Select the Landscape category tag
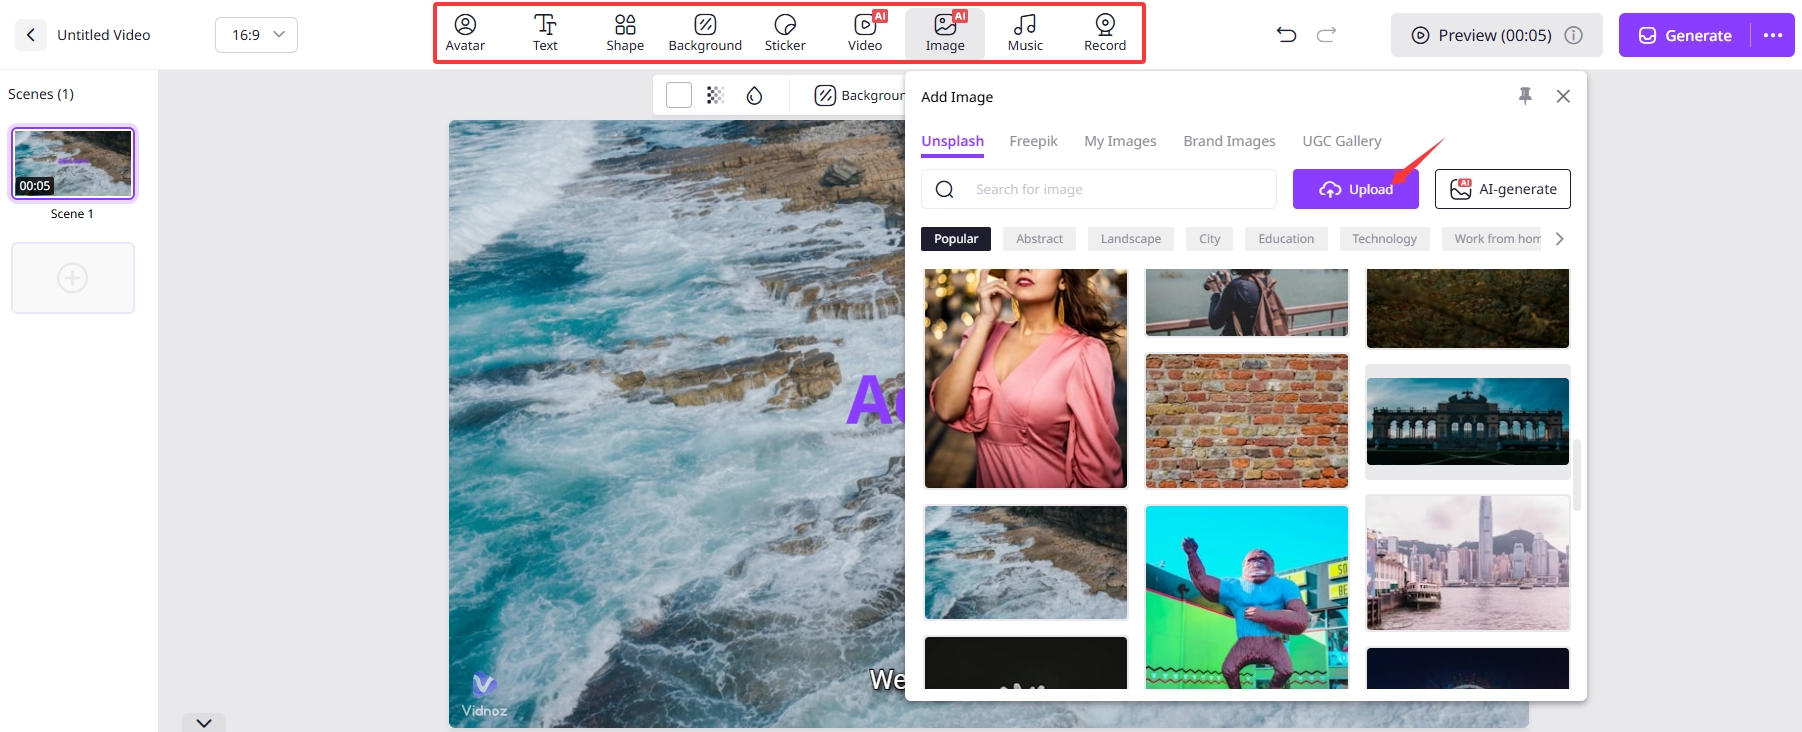This screenshot has width=1802, height=732. point(1130,239)
